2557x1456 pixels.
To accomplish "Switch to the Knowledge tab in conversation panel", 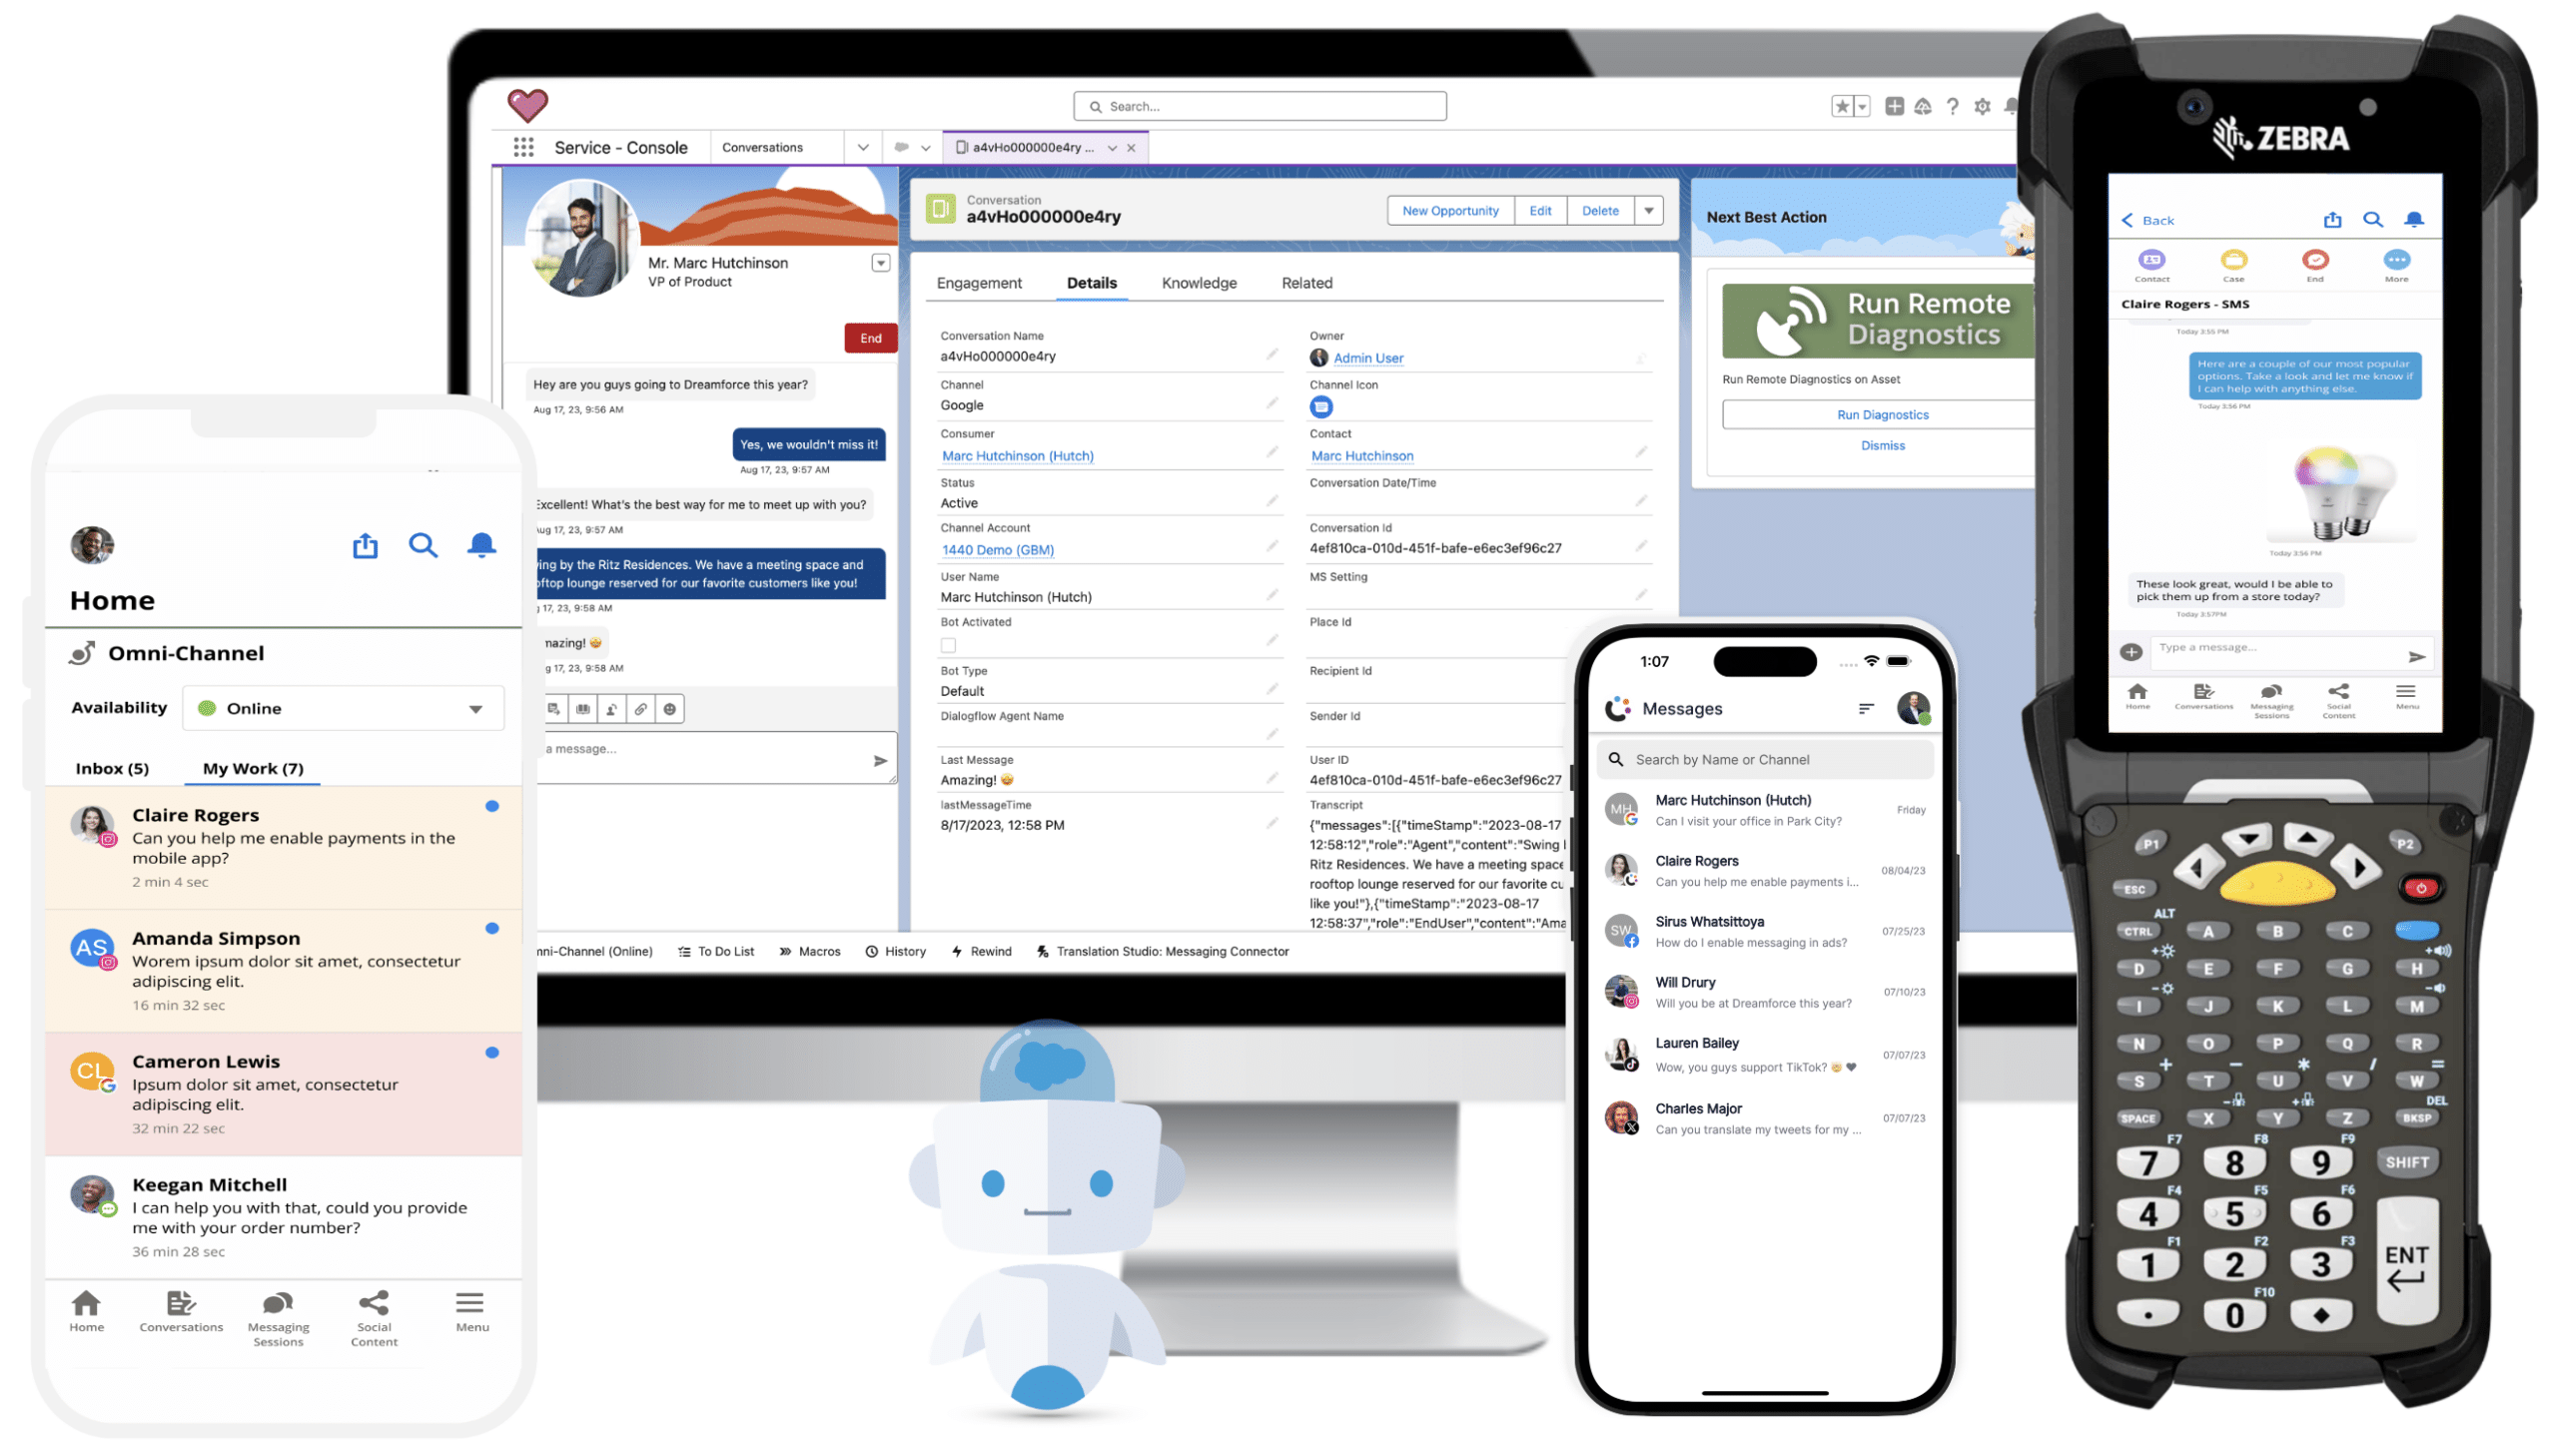I will click(x=1200, y=283).
